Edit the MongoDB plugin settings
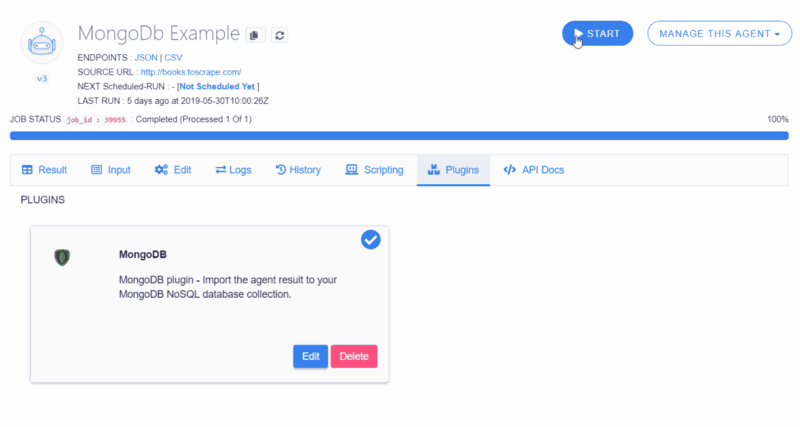 coord(310,356)
